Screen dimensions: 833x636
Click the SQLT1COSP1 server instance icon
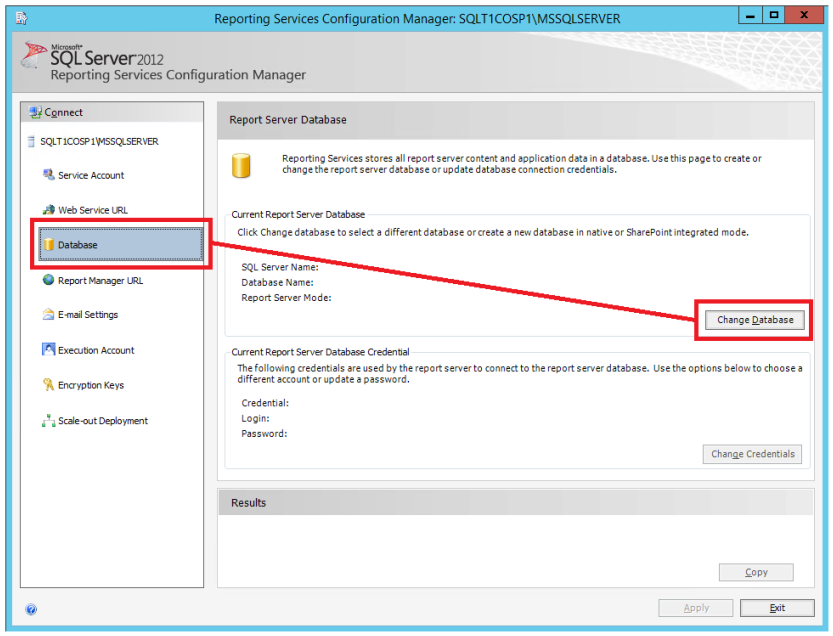click(31, 141)
